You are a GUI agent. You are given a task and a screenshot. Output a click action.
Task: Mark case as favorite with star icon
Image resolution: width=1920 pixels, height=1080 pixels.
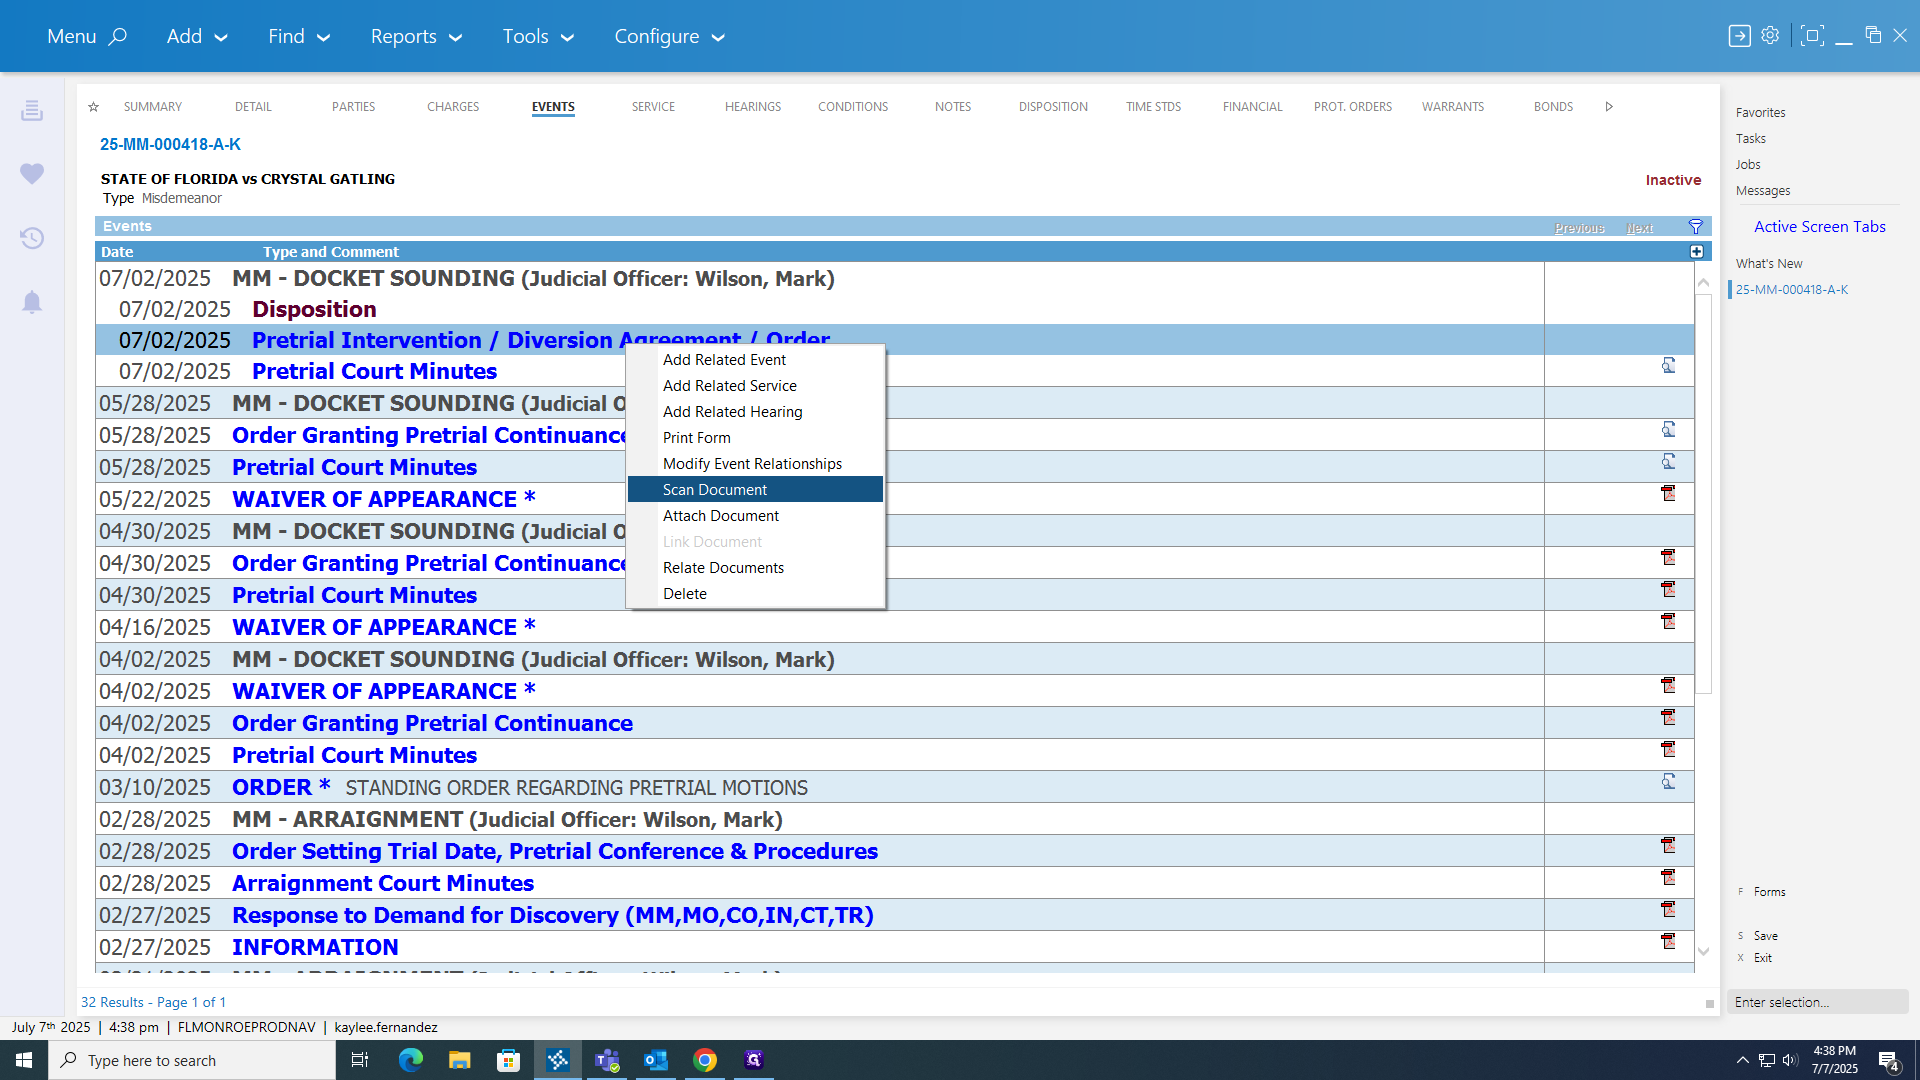93,107
